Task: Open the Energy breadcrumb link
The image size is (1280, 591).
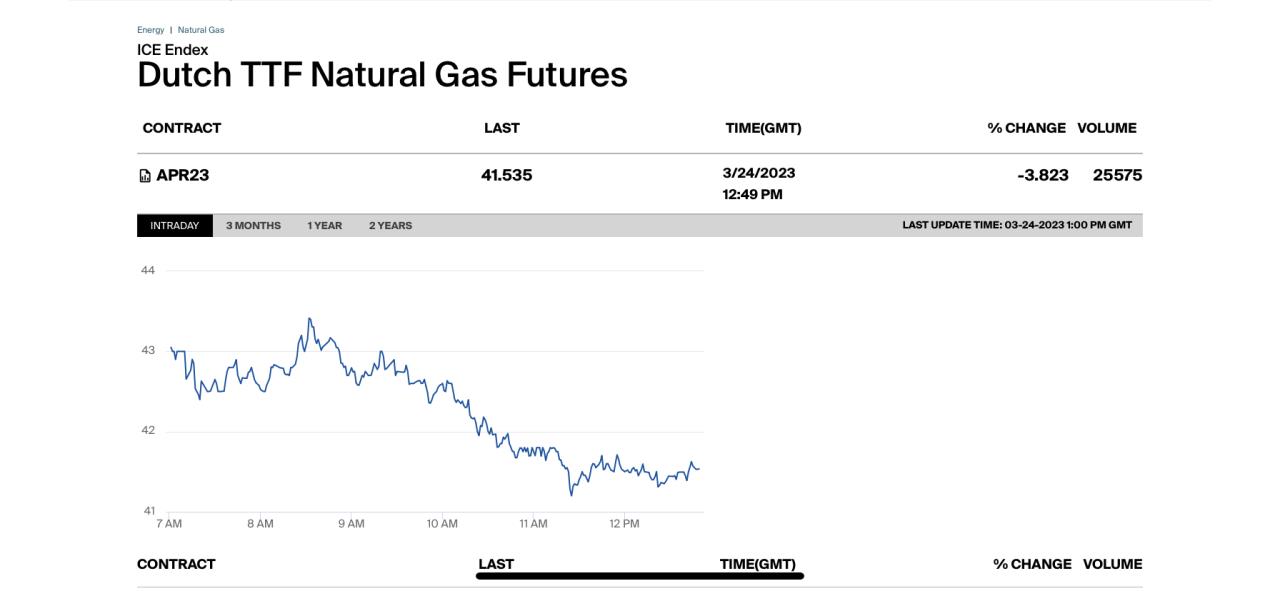Action: [150, 30]
